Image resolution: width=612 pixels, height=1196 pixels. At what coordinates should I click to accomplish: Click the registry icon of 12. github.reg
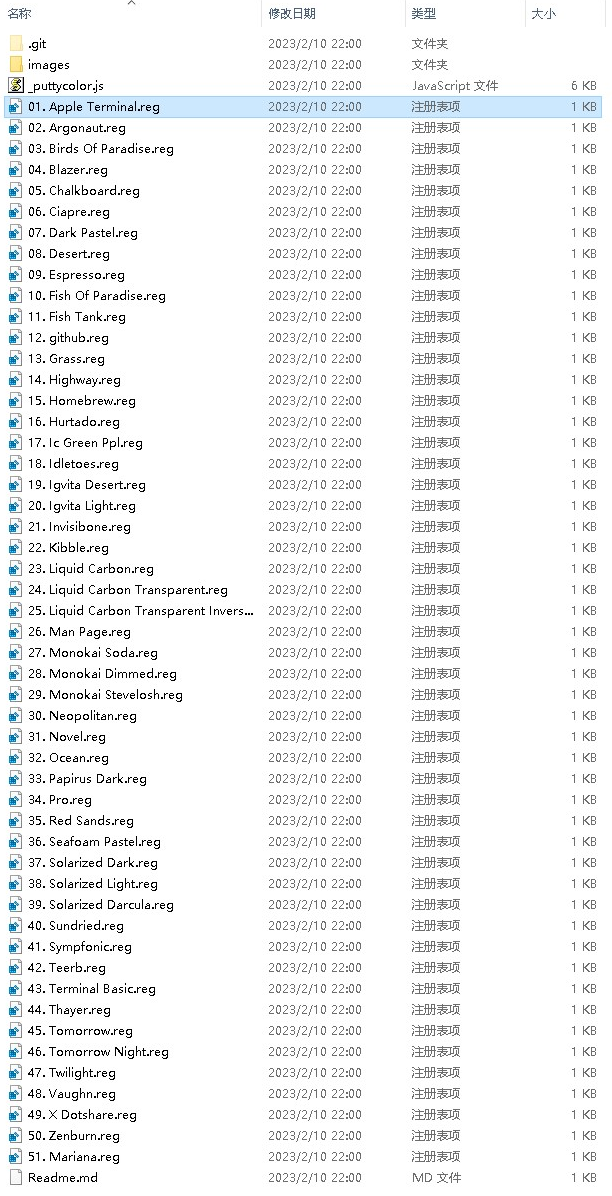tap(16, 337)
